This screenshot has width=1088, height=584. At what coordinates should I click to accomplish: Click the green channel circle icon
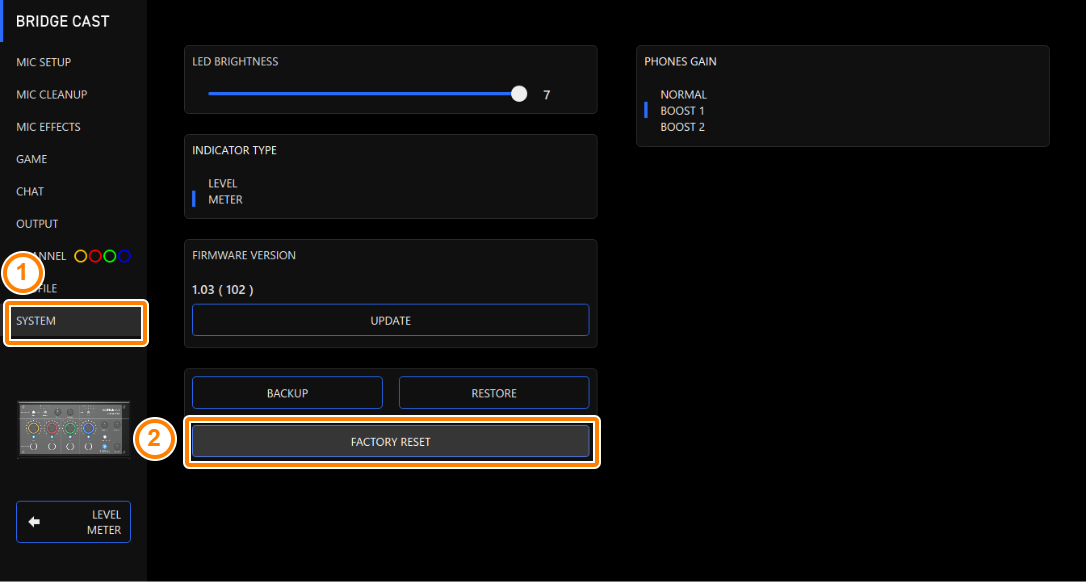[110, 256]
